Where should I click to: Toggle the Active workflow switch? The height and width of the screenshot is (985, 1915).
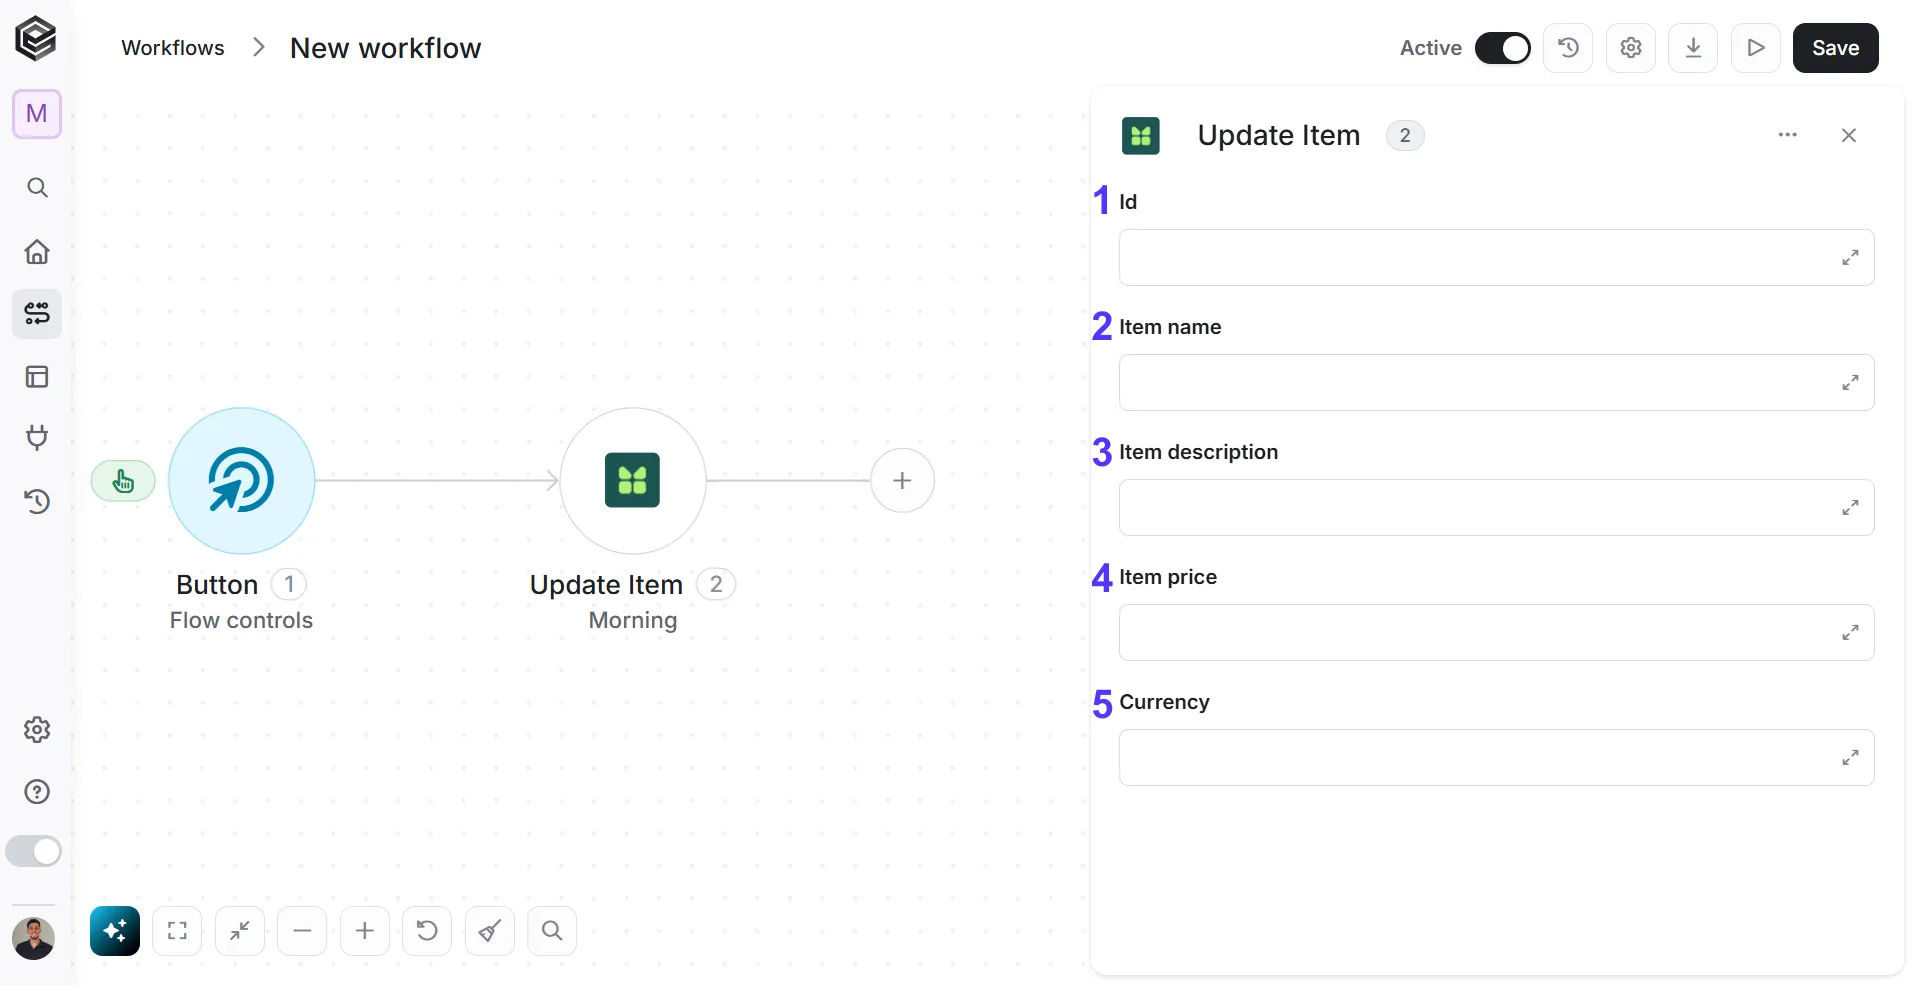(1502, 48)
